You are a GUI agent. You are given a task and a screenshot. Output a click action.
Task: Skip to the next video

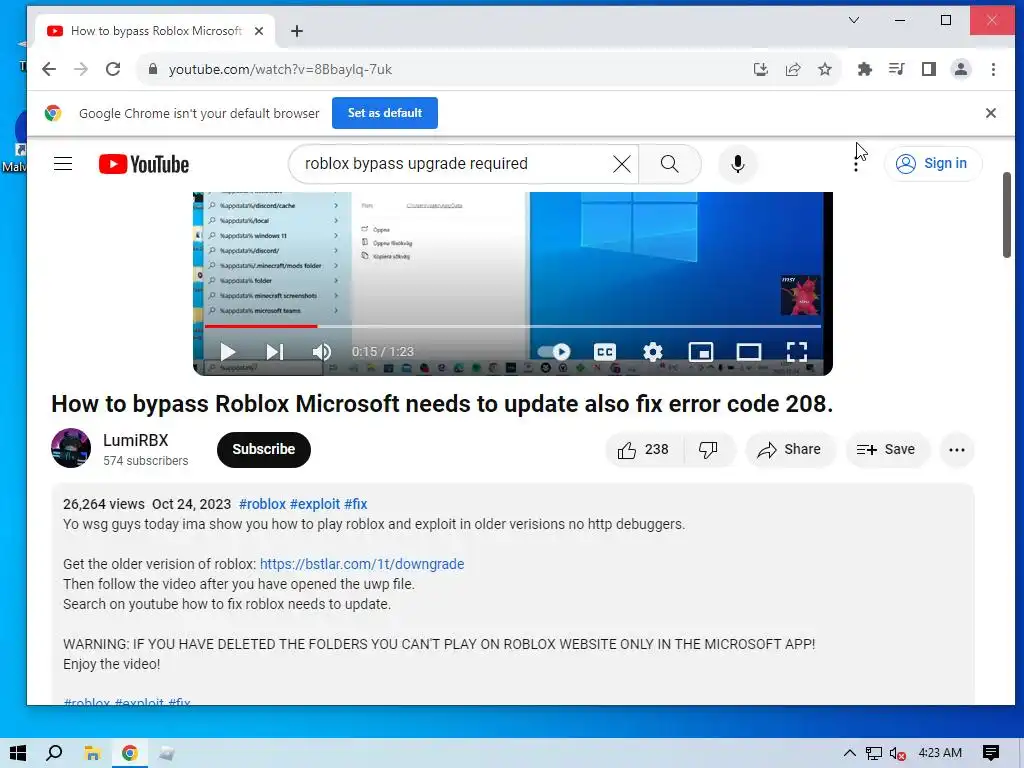click(x=274, y=351)
